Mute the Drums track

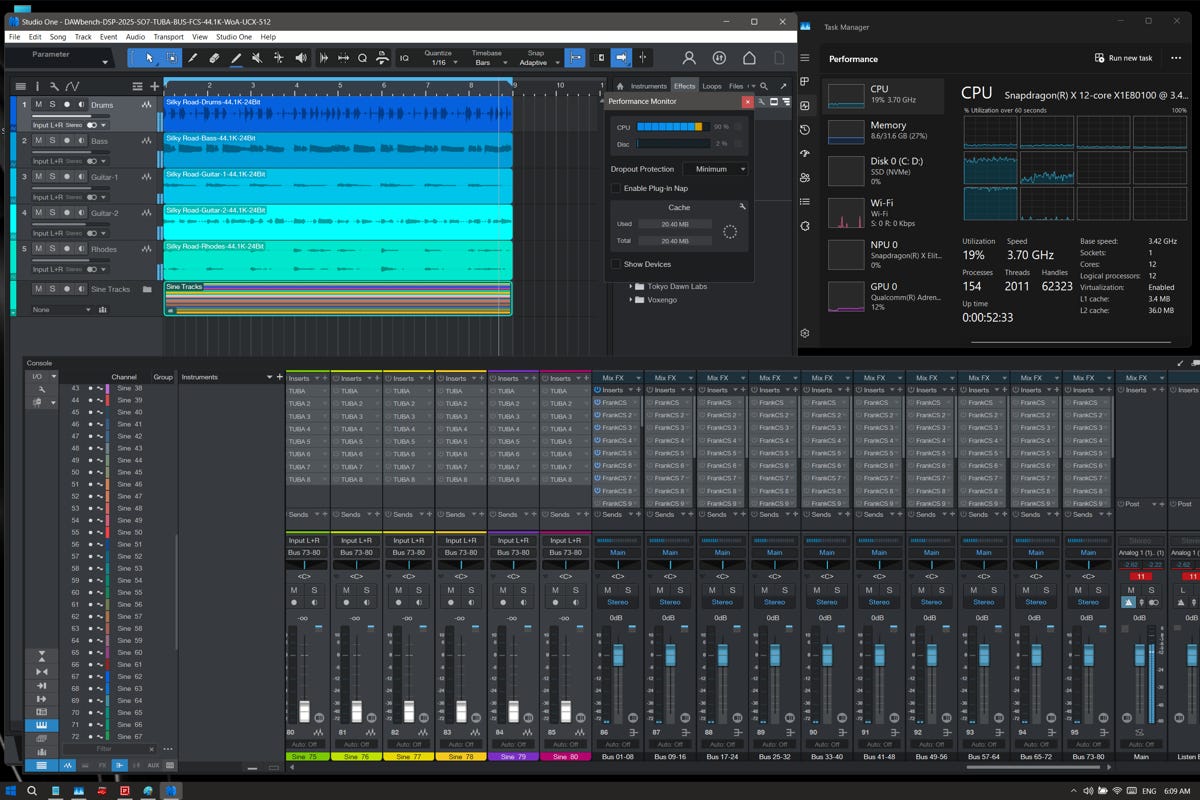click(x=39, y=104)
